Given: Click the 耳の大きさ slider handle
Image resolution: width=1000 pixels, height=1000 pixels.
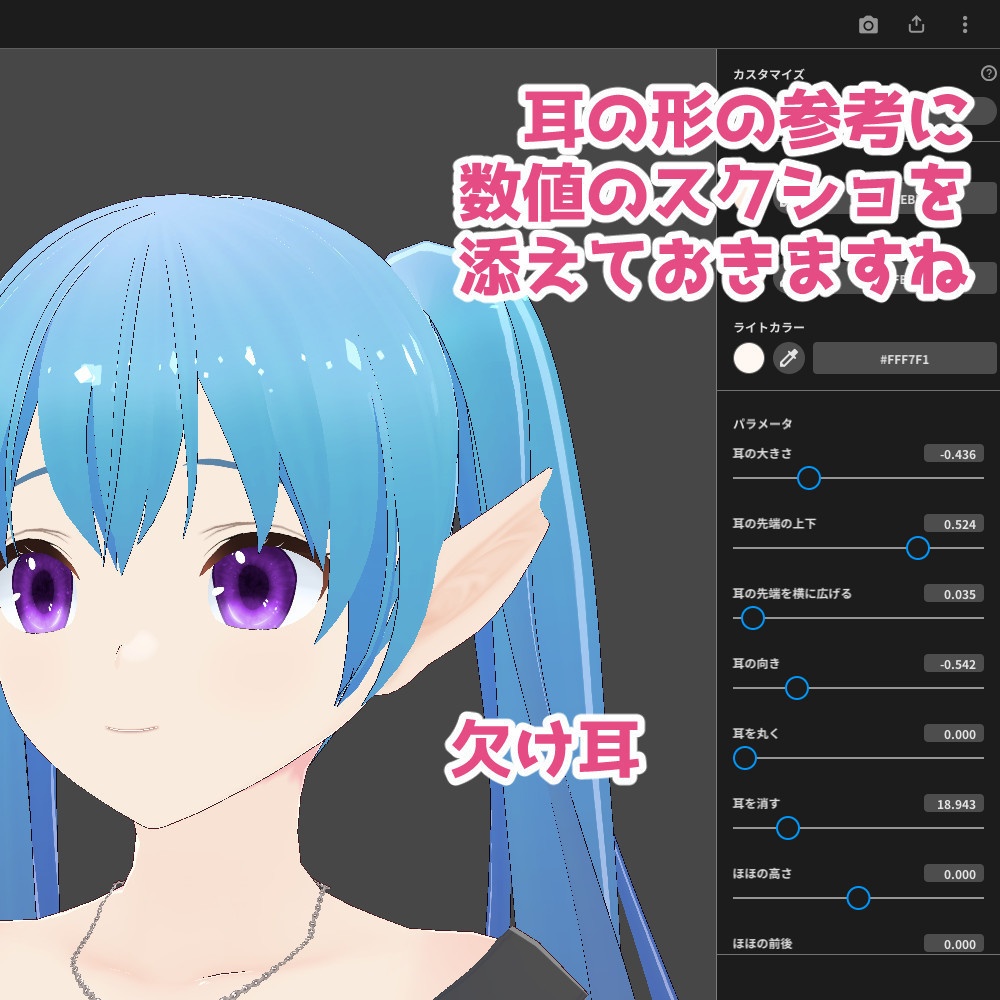Looking at the screenshot, I should pyautogui.click(x=810, y=479).
